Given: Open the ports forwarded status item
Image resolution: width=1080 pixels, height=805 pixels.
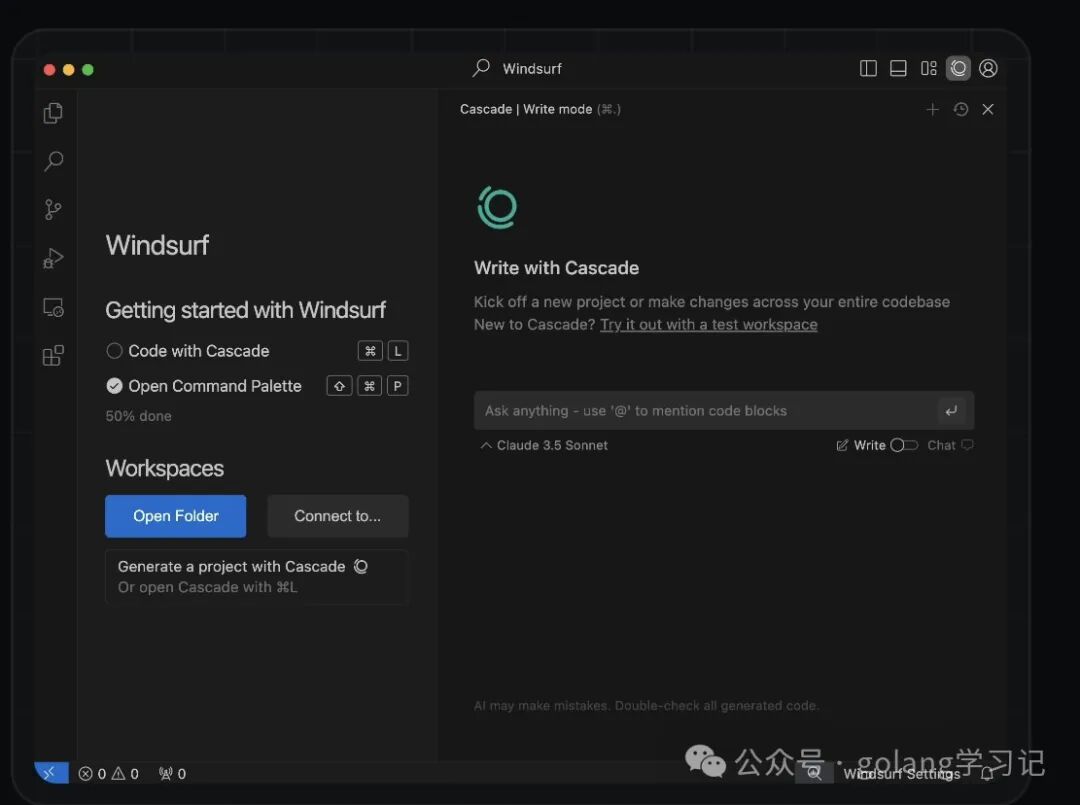Looking at the screenshot, I should pyautogui.click(x=172, y=774).
